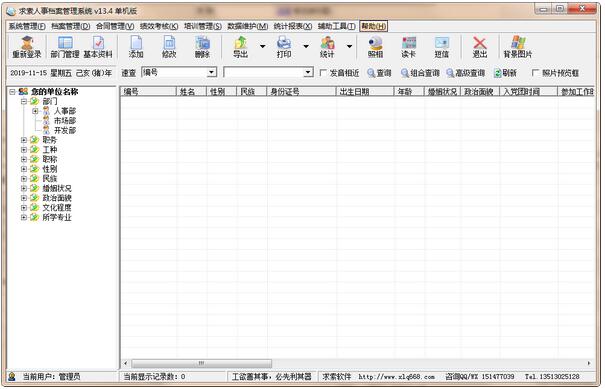
Task: Click the 短信 SMS icon
Action: coord(441,47)
